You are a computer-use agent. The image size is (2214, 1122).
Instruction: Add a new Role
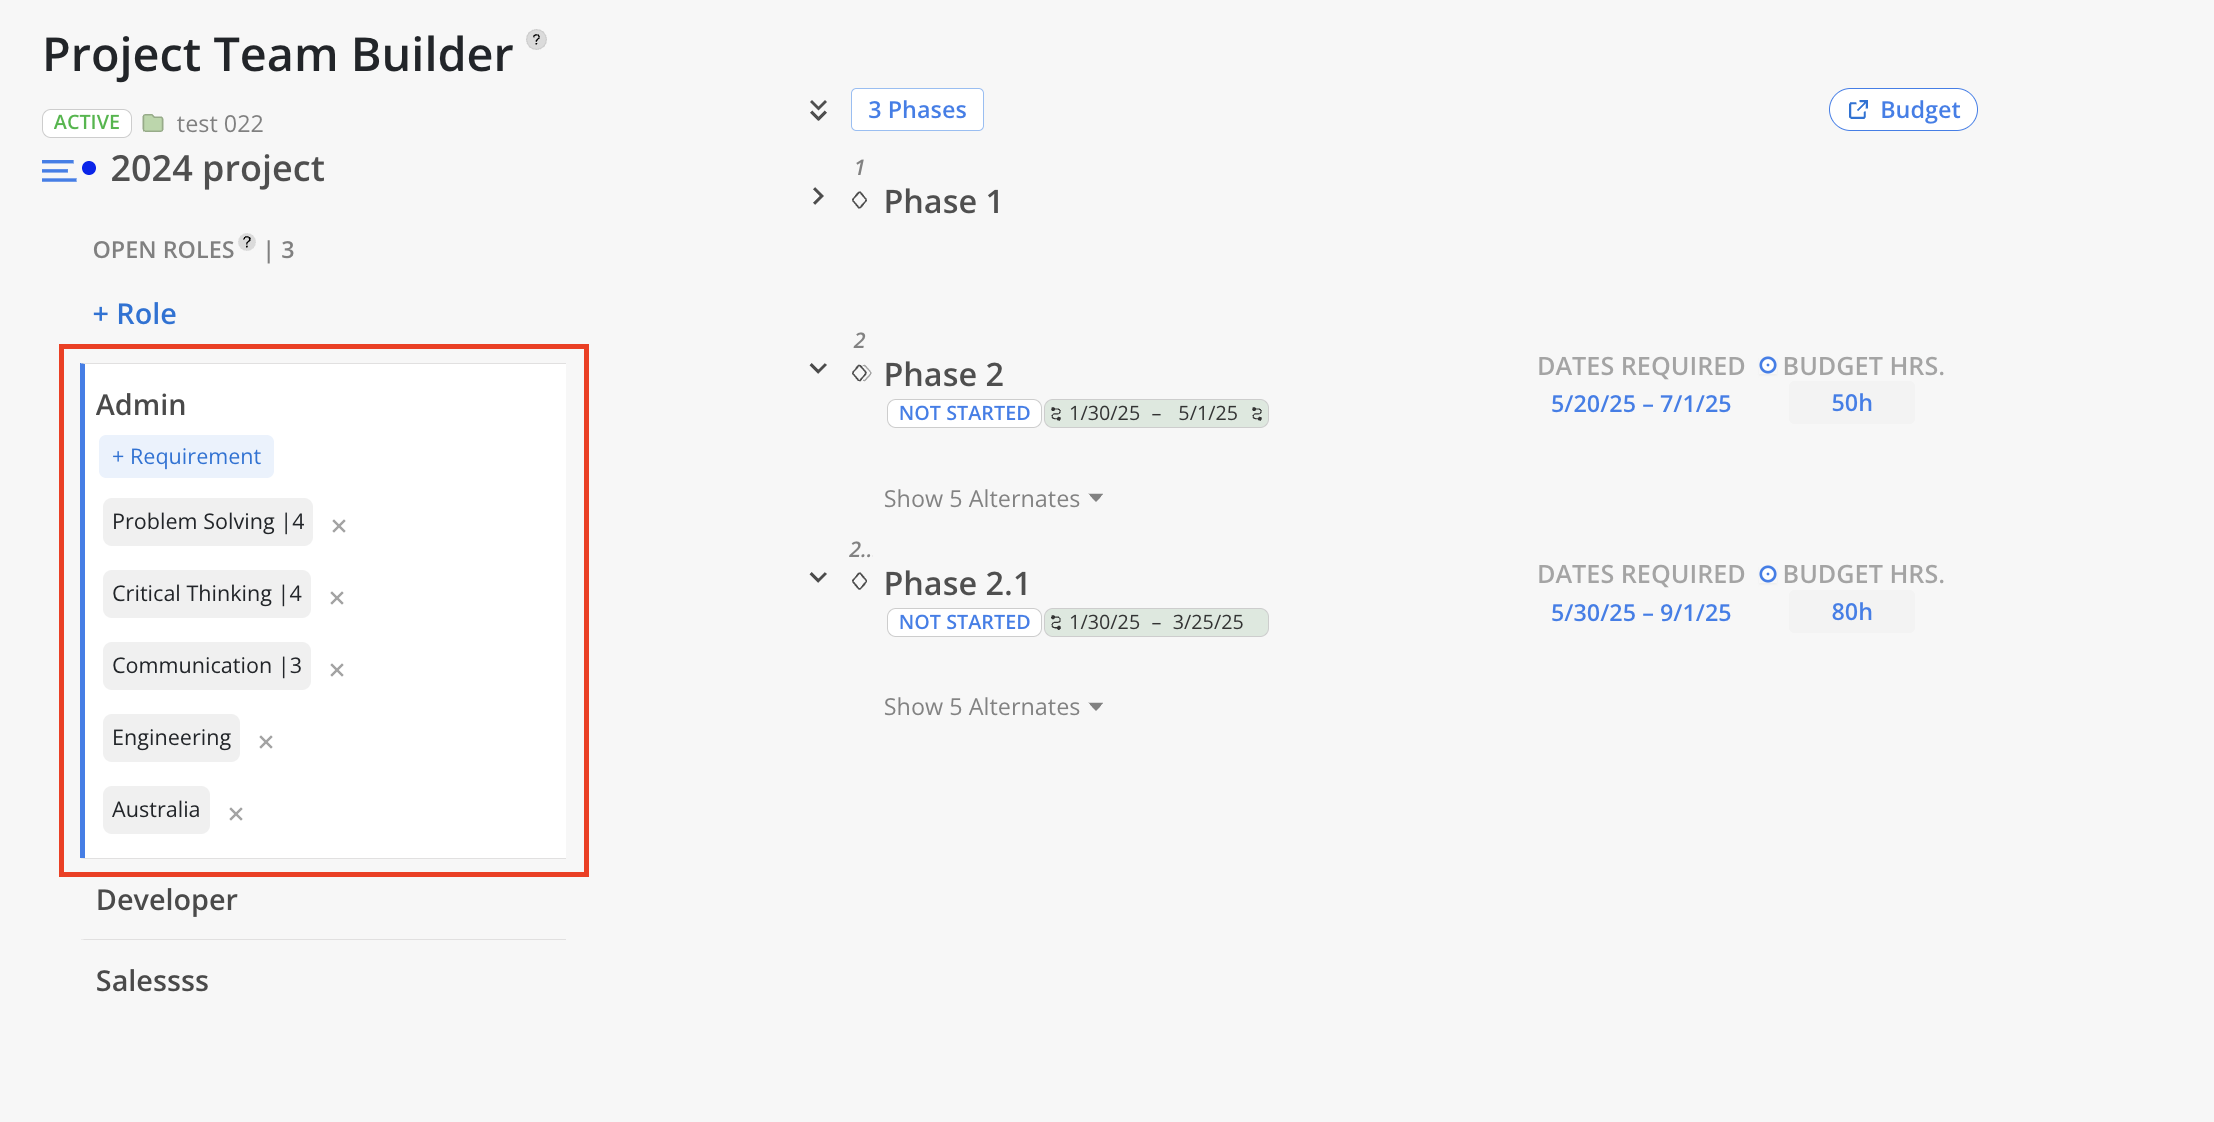pos(134,314)
